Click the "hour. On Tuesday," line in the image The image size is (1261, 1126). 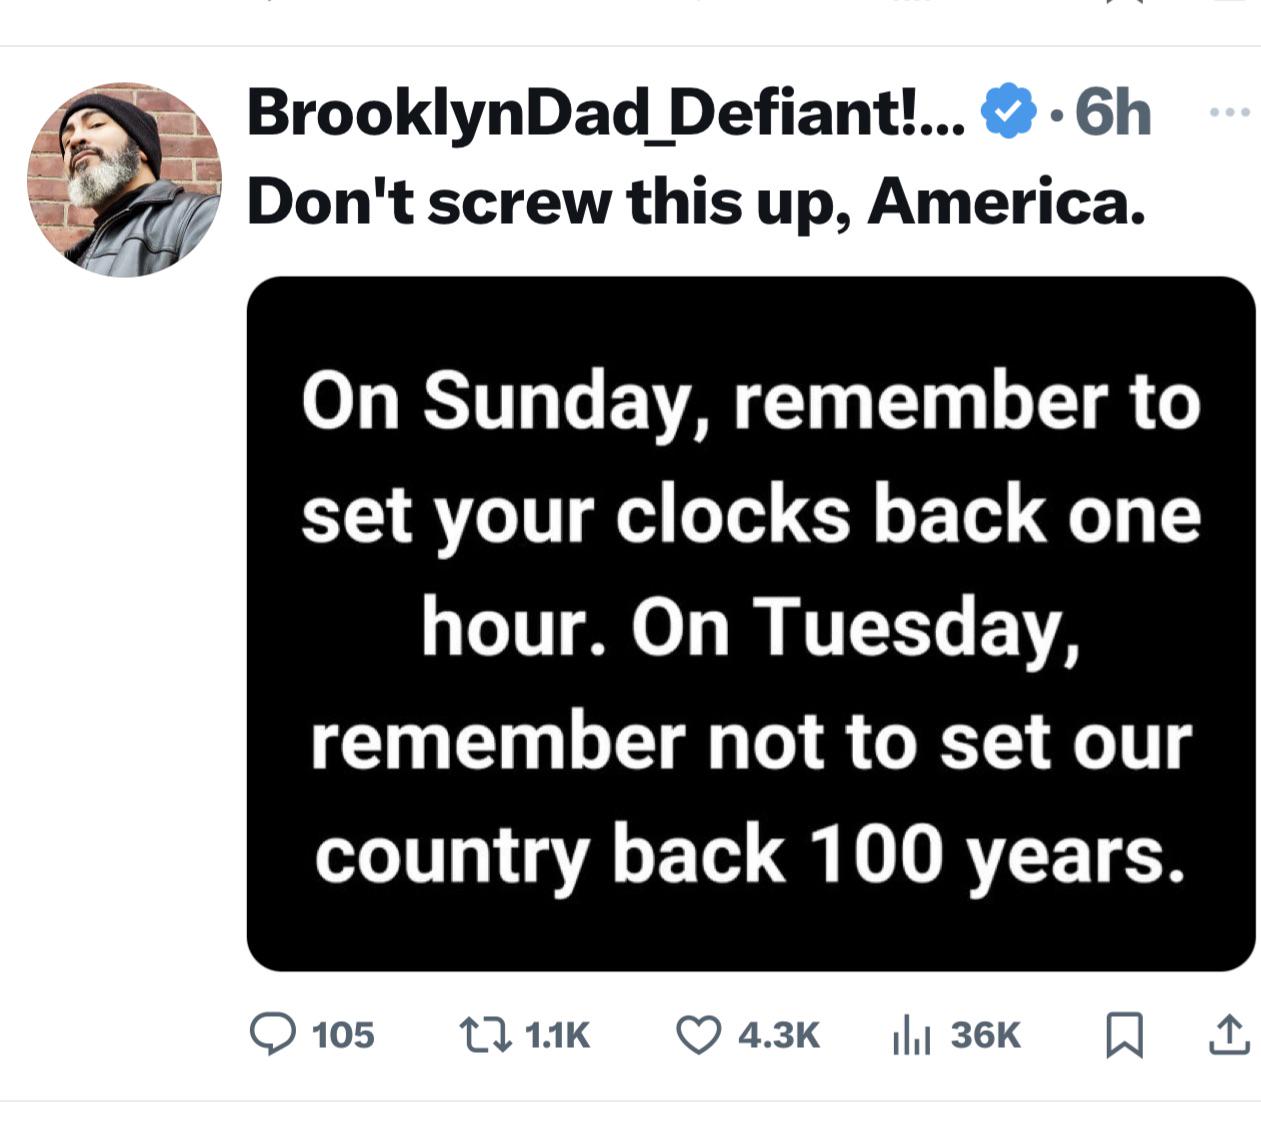pyautogui.click(x=750, y=628)
